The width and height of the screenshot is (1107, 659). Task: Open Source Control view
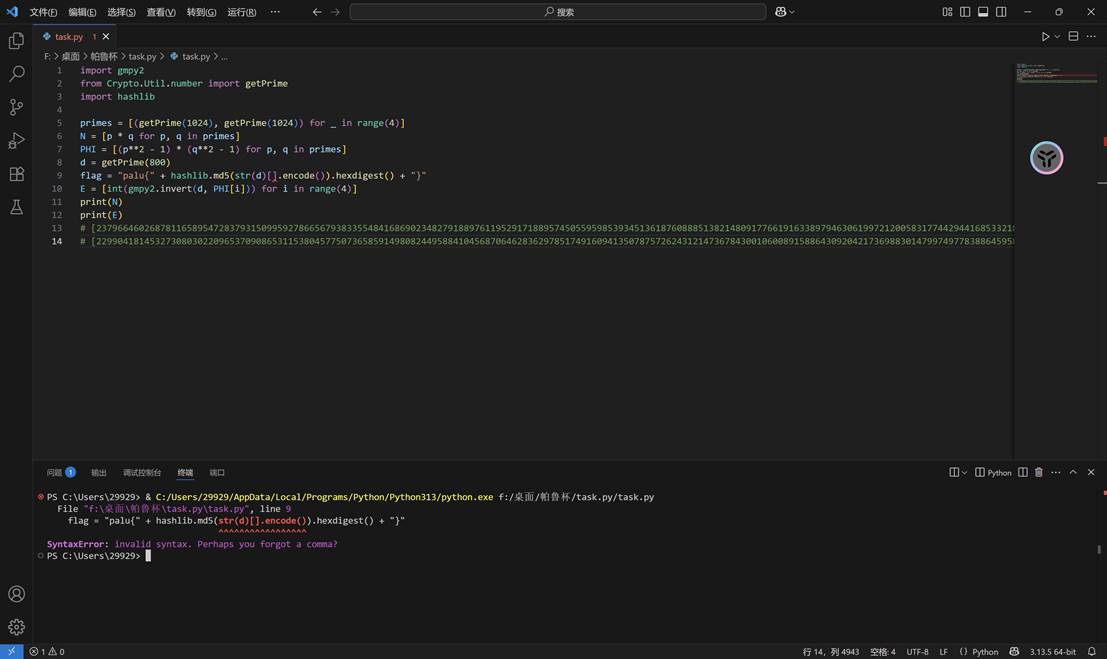pyautogui.click(x=15, y=106)
